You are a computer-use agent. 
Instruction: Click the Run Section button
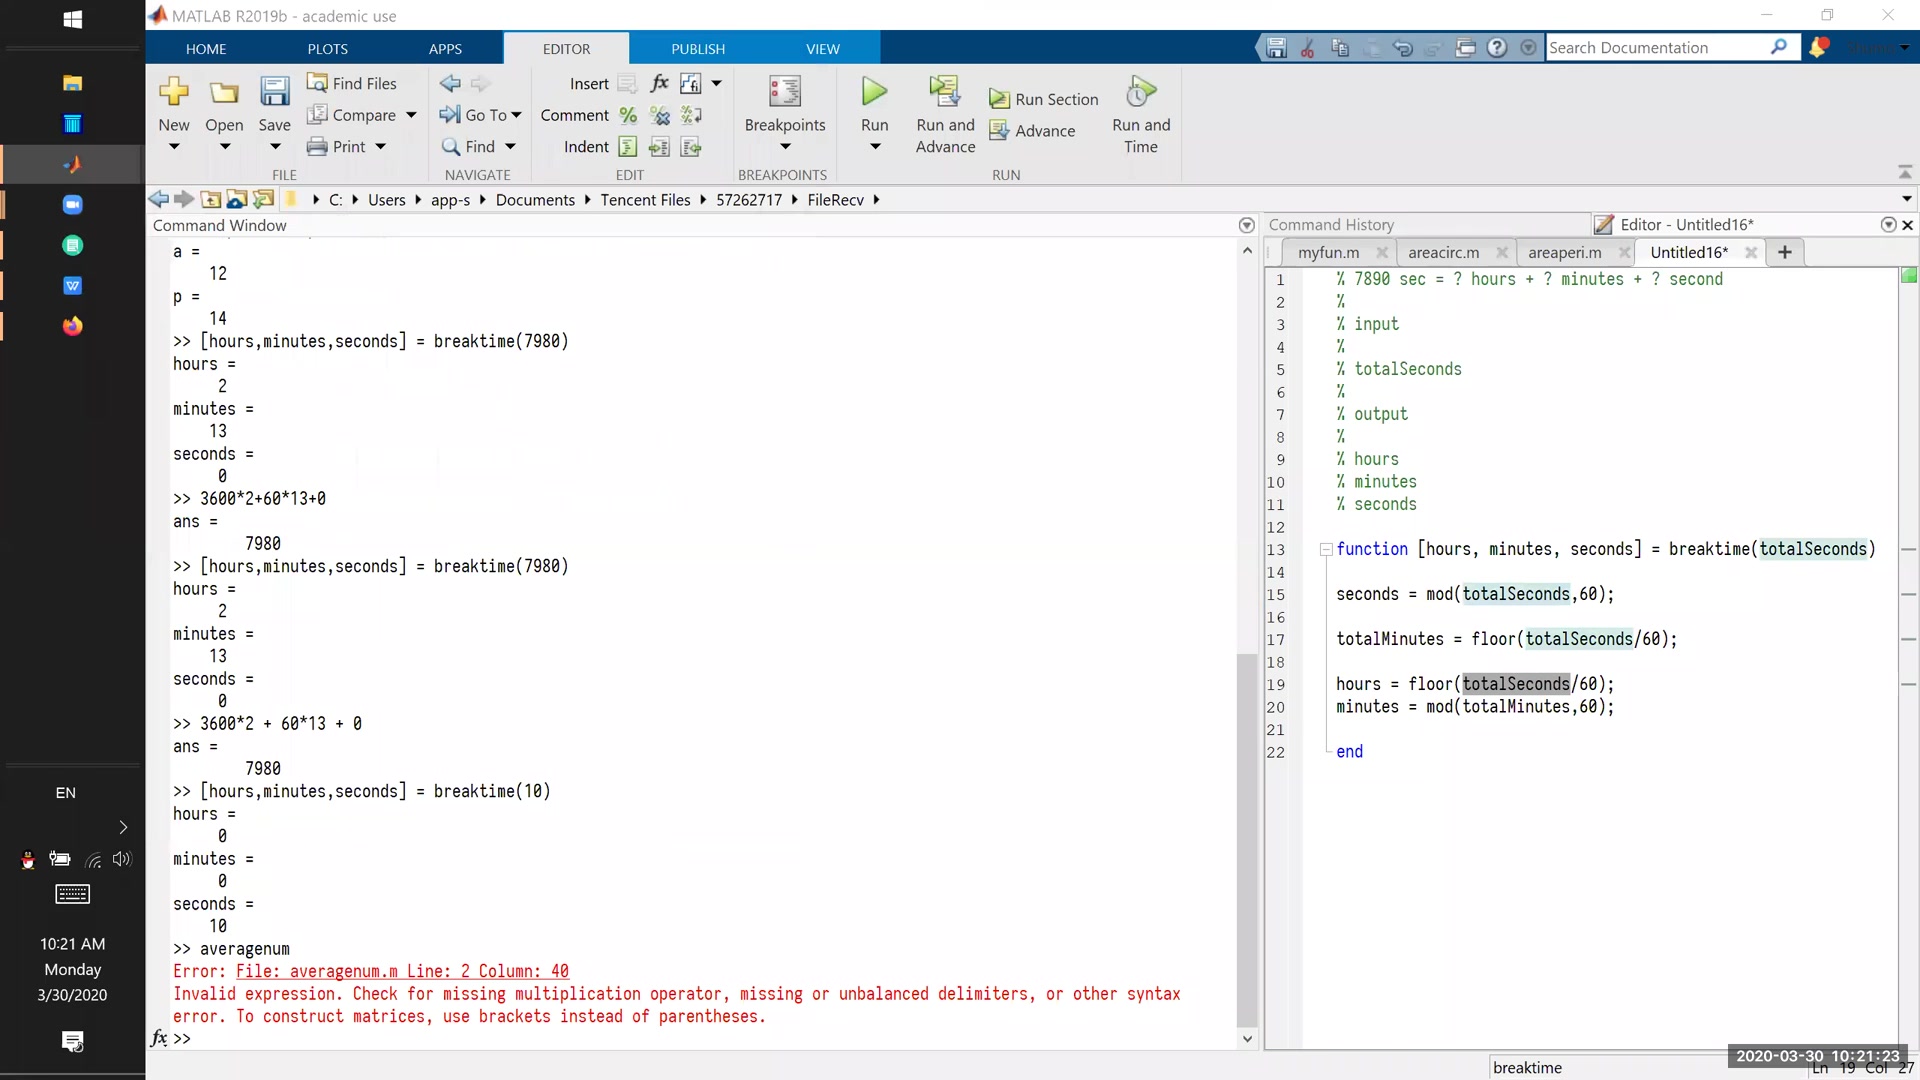click(1050, 100)
